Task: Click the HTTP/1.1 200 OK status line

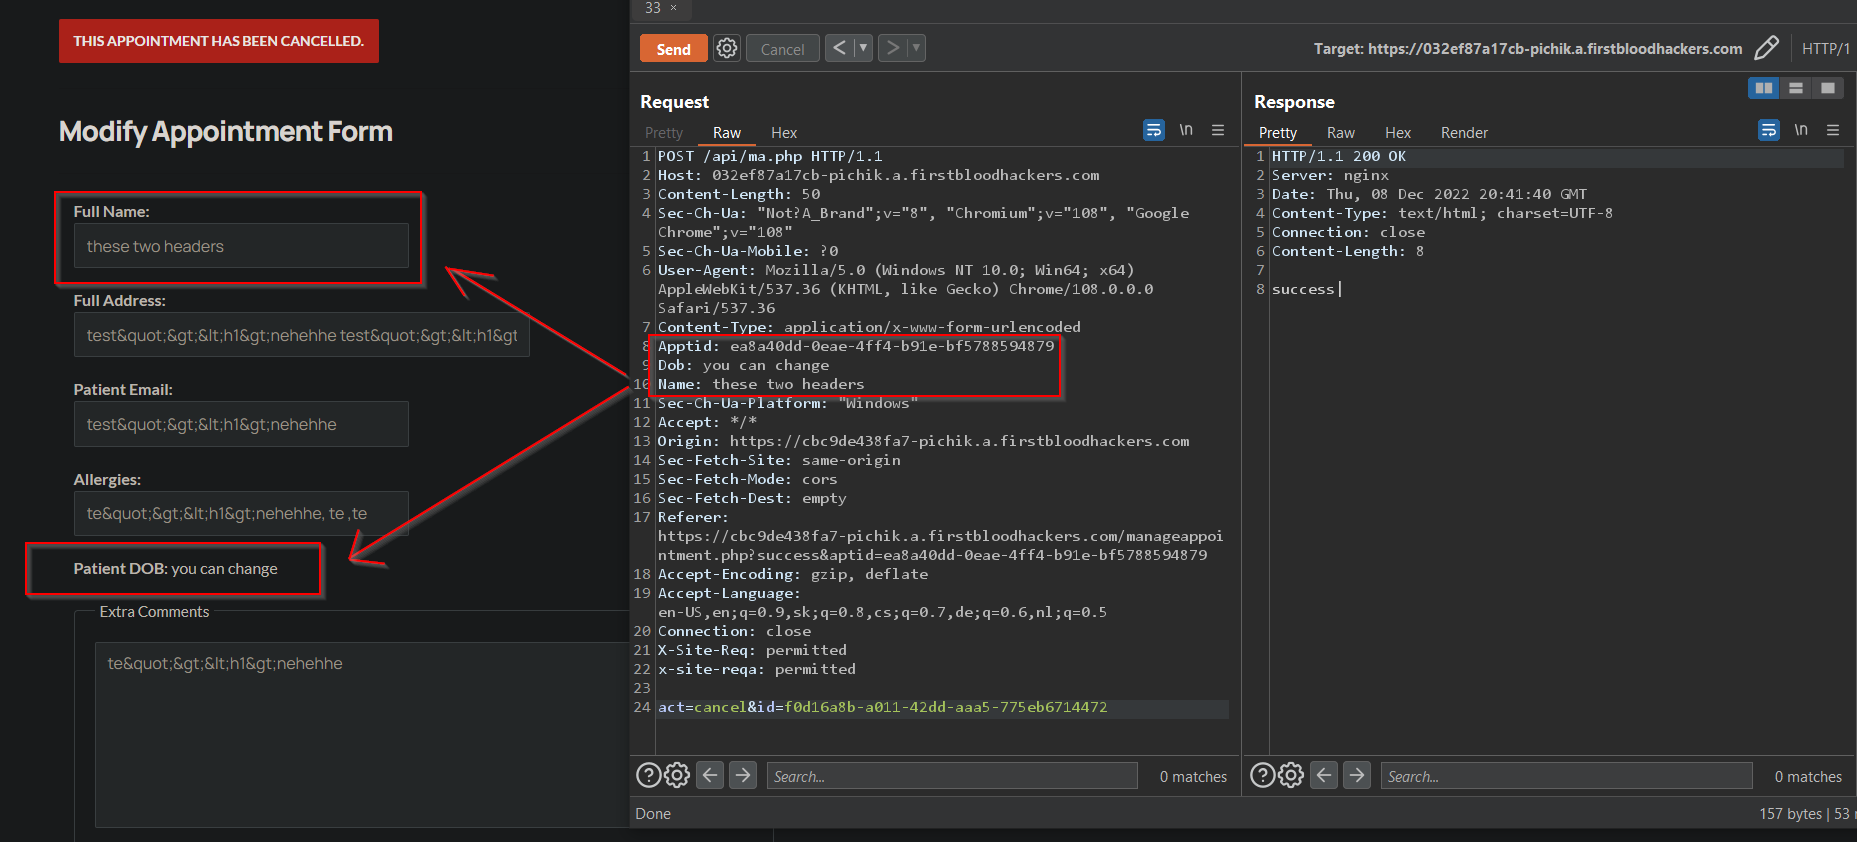Action: tap(1338, 156)
